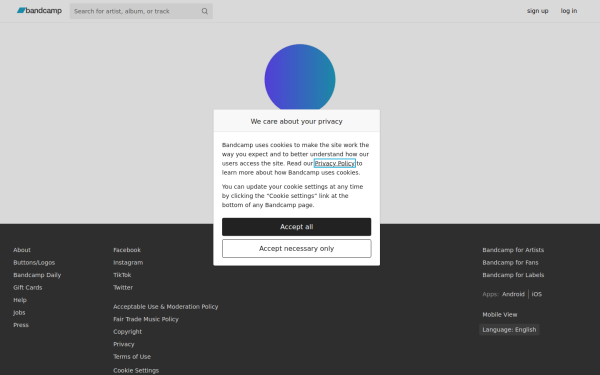Screen dimensions: 600x375
Task: Open the Android app link
Action: (x=513, y=294)
